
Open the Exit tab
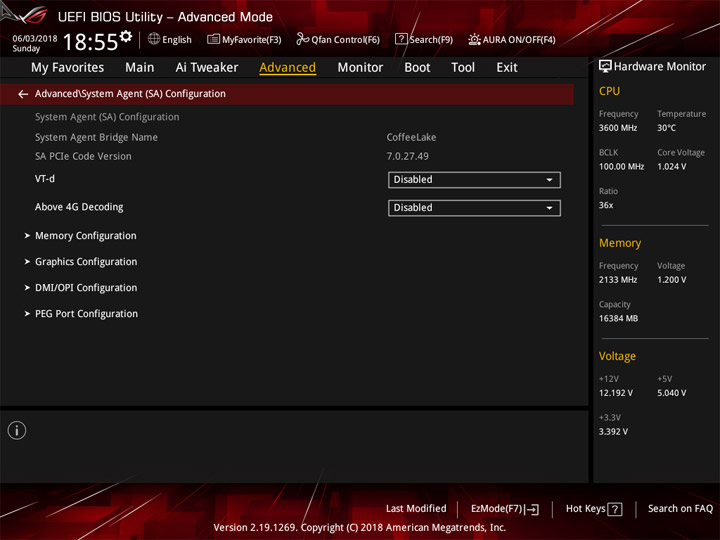(x=506, y=68)
